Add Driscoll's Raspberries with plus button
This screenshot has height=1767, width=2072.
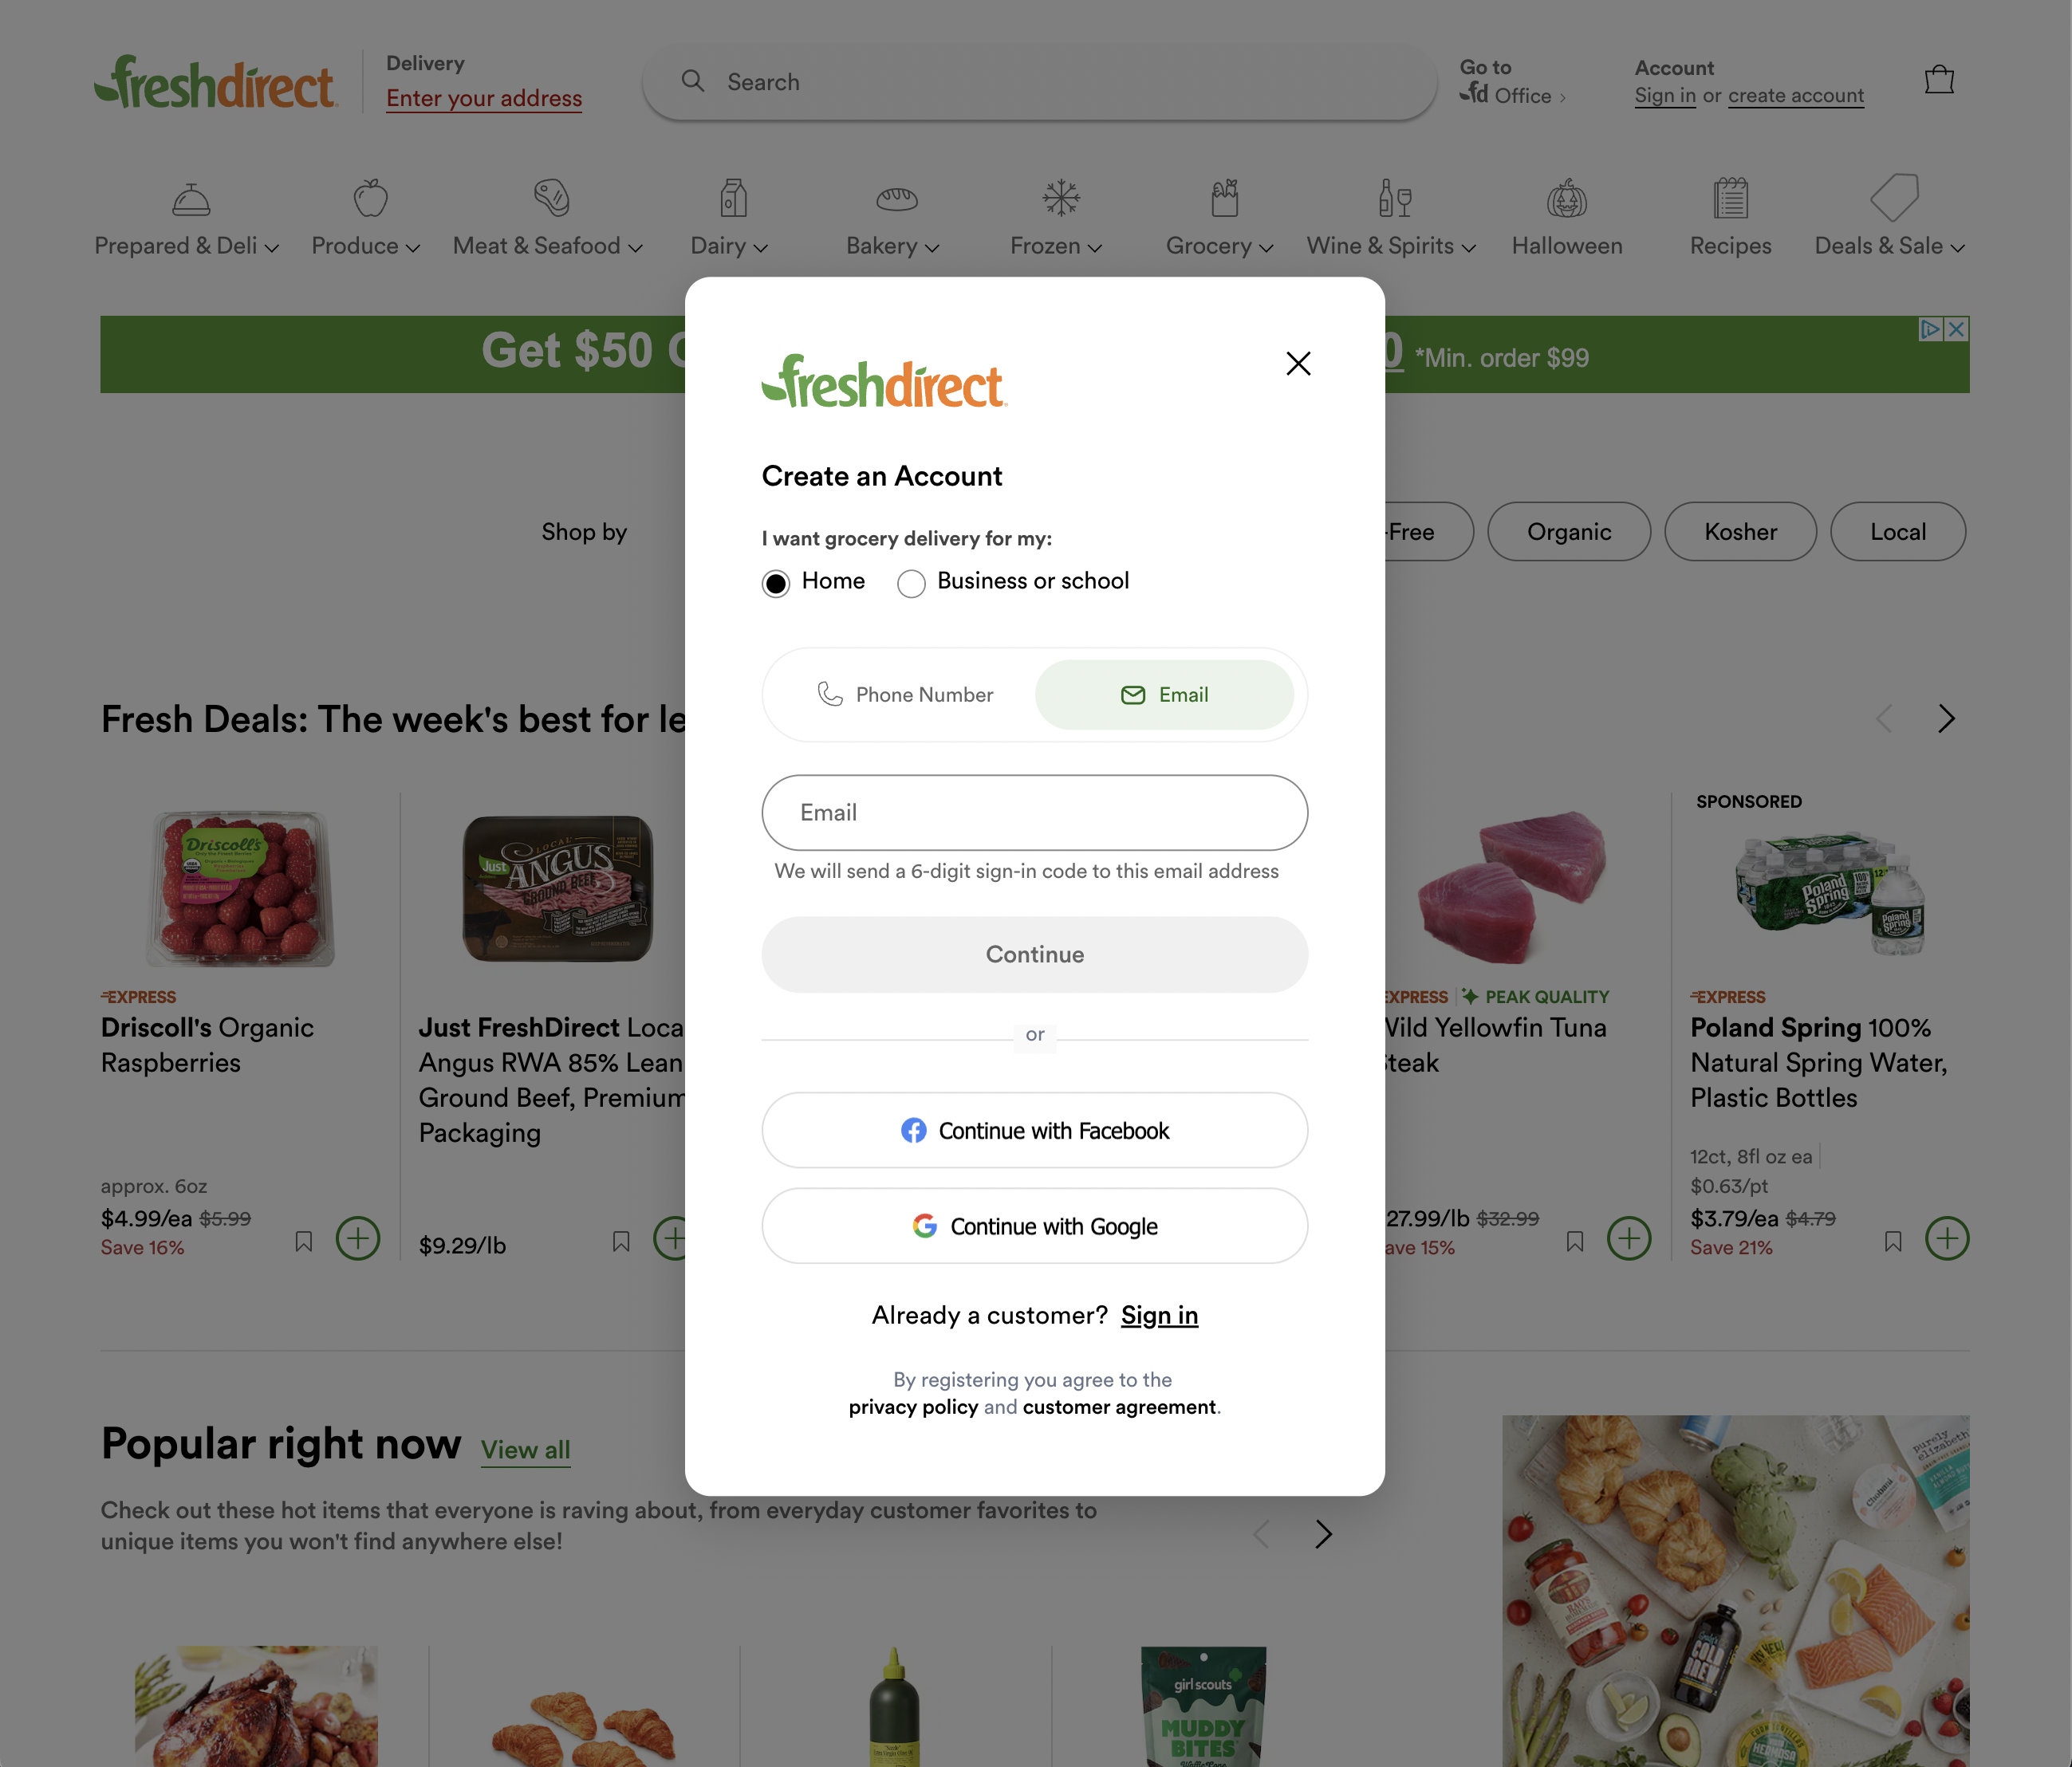tap(358, 1238)
